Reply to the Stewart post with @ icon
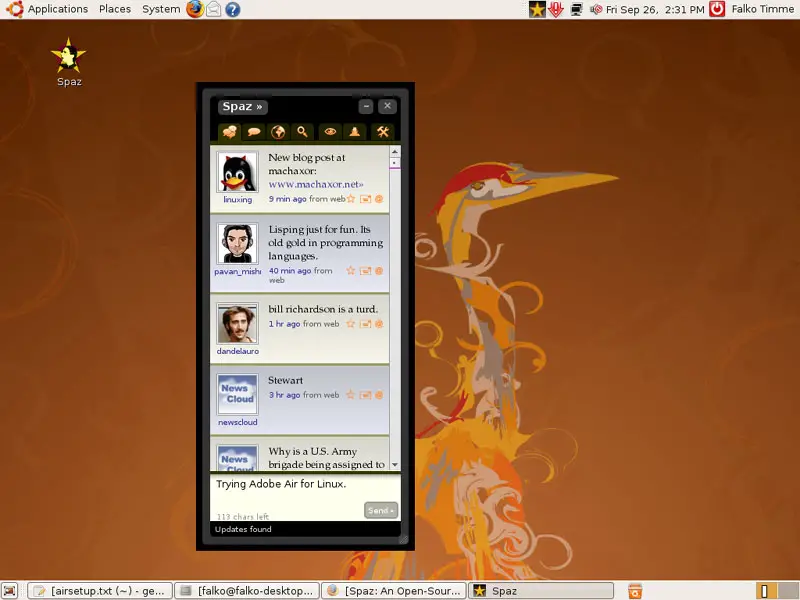This screenshot has width=800, height=600. [x=379, y=395]
